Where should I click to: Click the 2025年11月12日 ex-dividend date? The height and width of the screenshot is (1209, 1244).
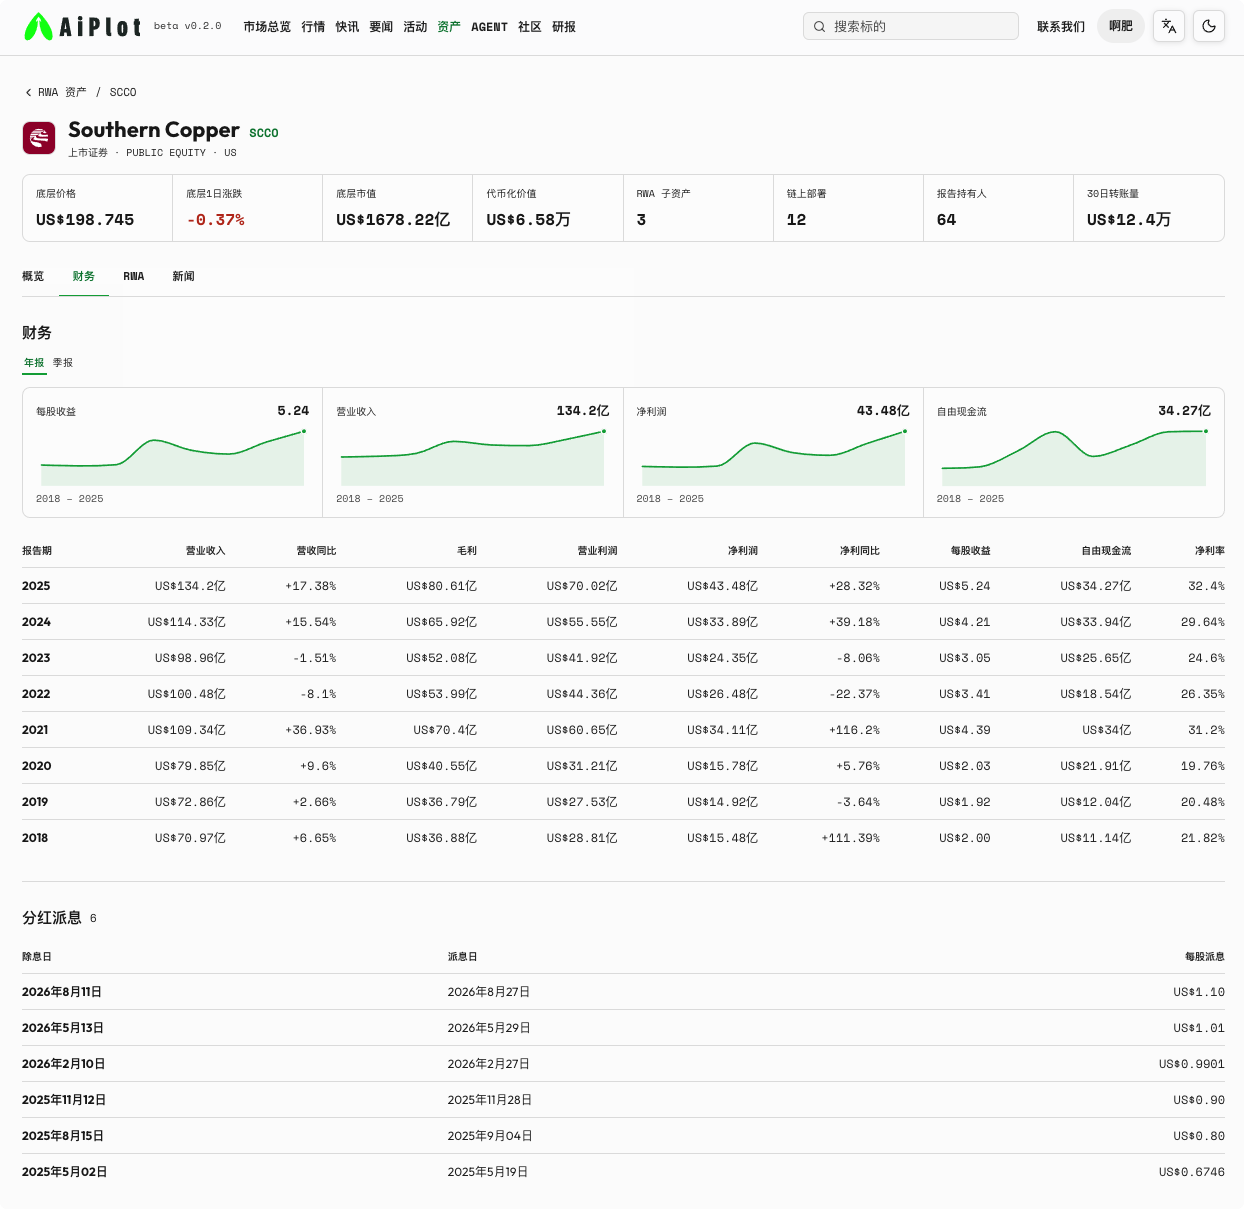pos(64,1100)
